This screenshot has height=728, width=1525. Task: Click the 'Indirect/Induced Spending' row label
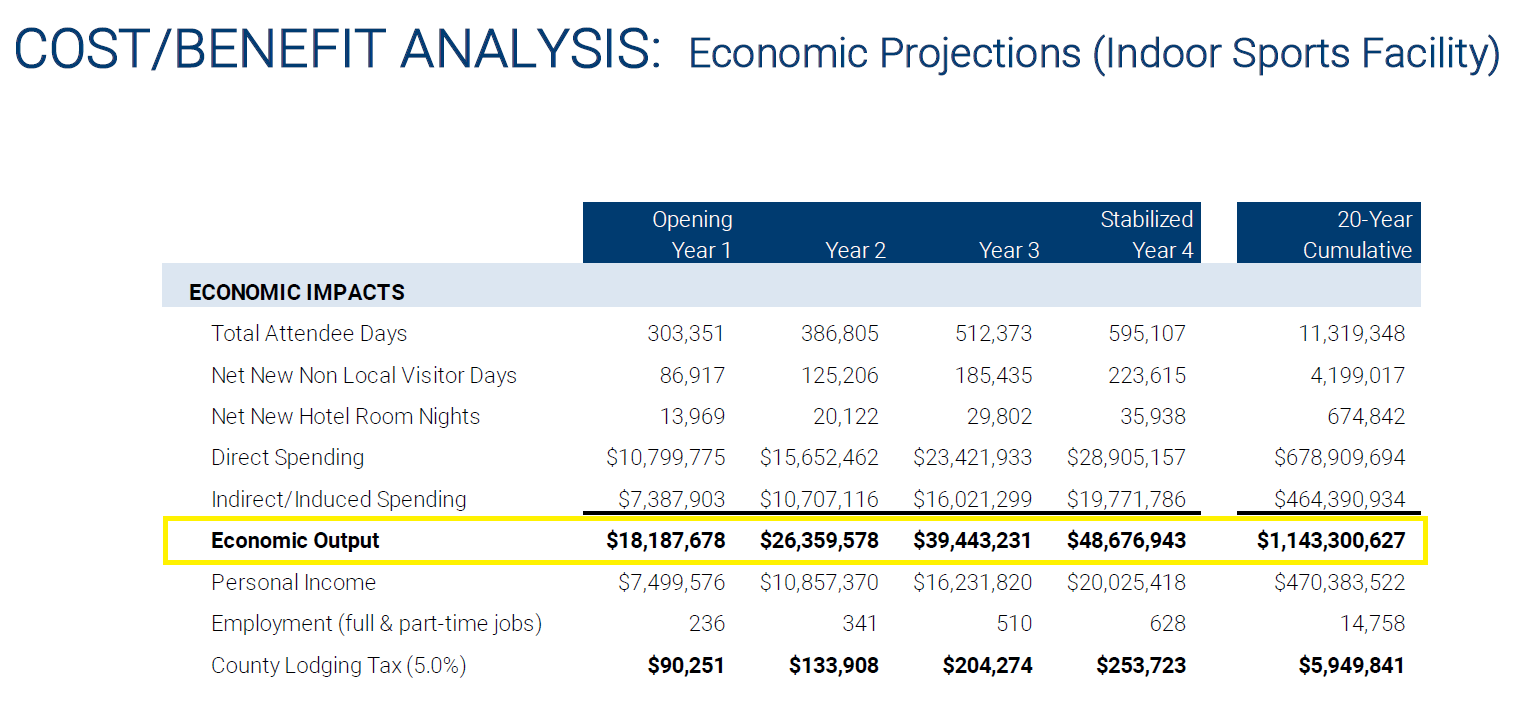338,499
